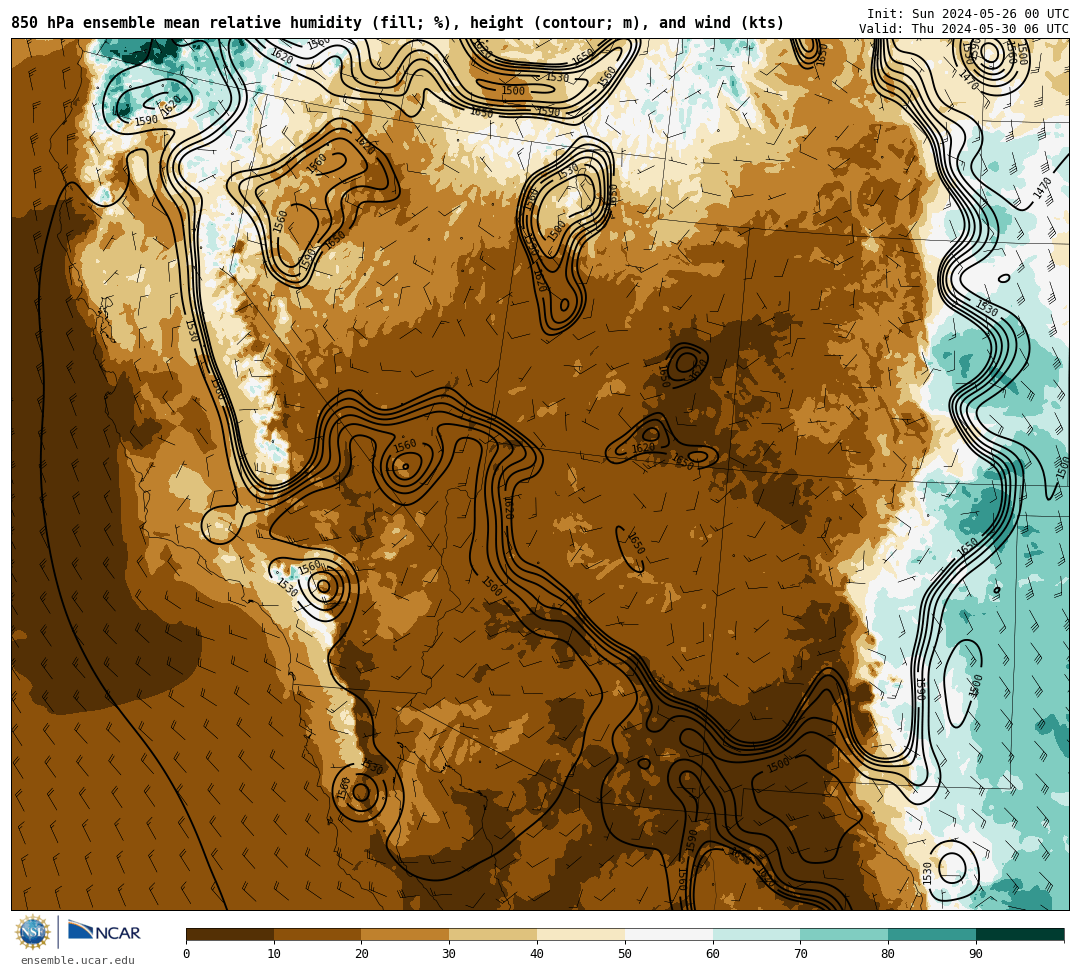Pick the 40–50% pale cream colorbar segment

[581, 934]
